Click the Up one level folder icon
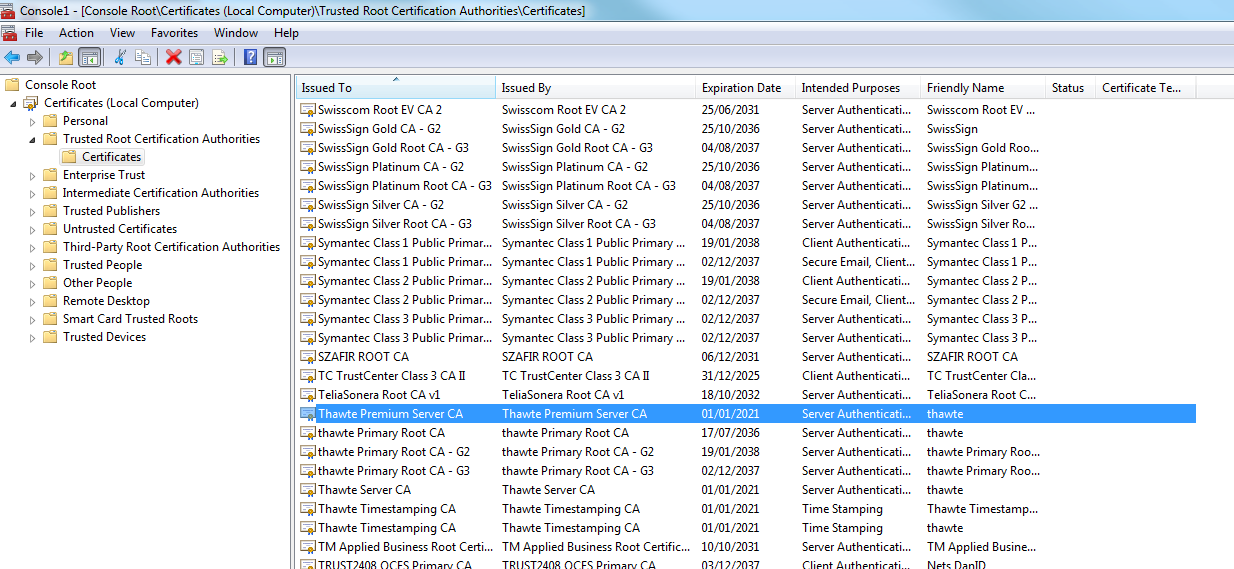 (66, 57)
